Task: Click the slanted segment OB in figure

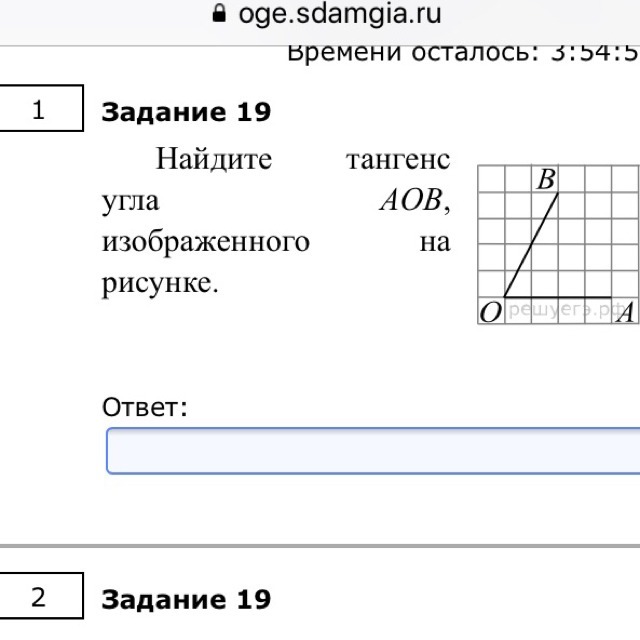Action: point(531,245)
